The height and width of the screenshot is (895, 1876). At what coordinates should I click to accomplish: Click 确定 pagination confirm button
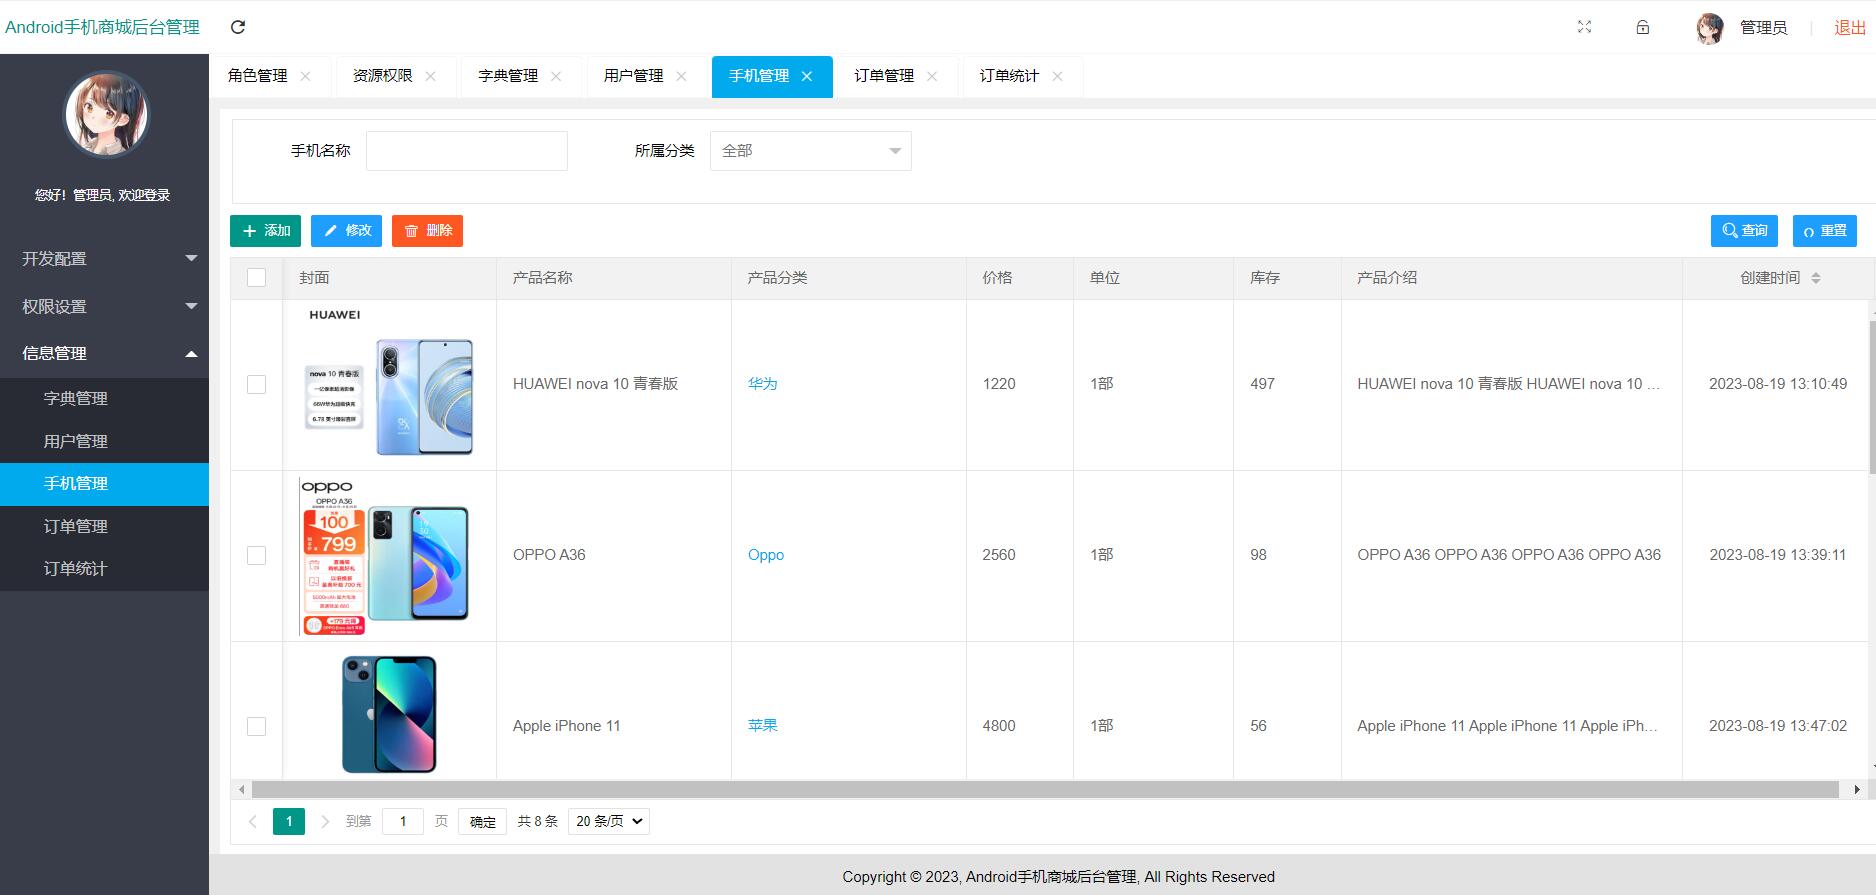(483, 822)
